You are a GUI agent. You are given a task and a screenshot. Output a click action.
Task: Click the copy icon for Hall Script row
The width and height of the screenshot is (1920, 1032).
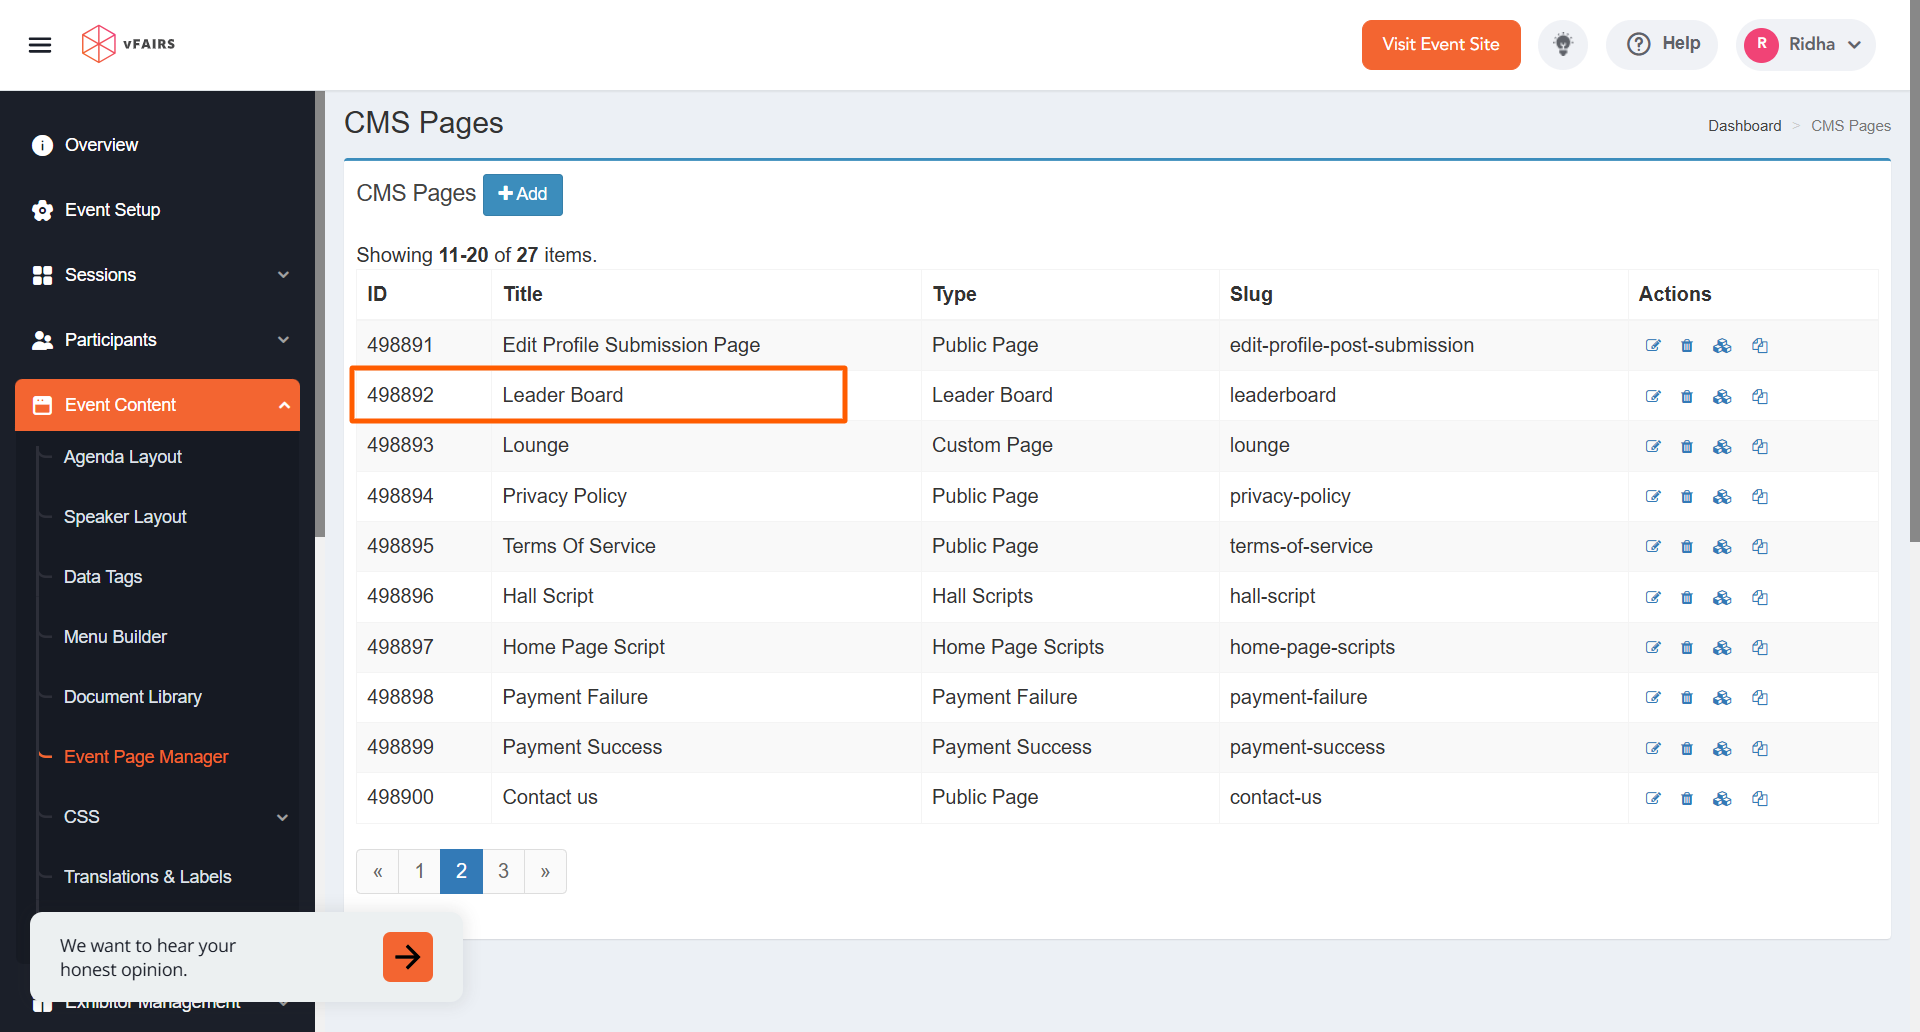1760,597
